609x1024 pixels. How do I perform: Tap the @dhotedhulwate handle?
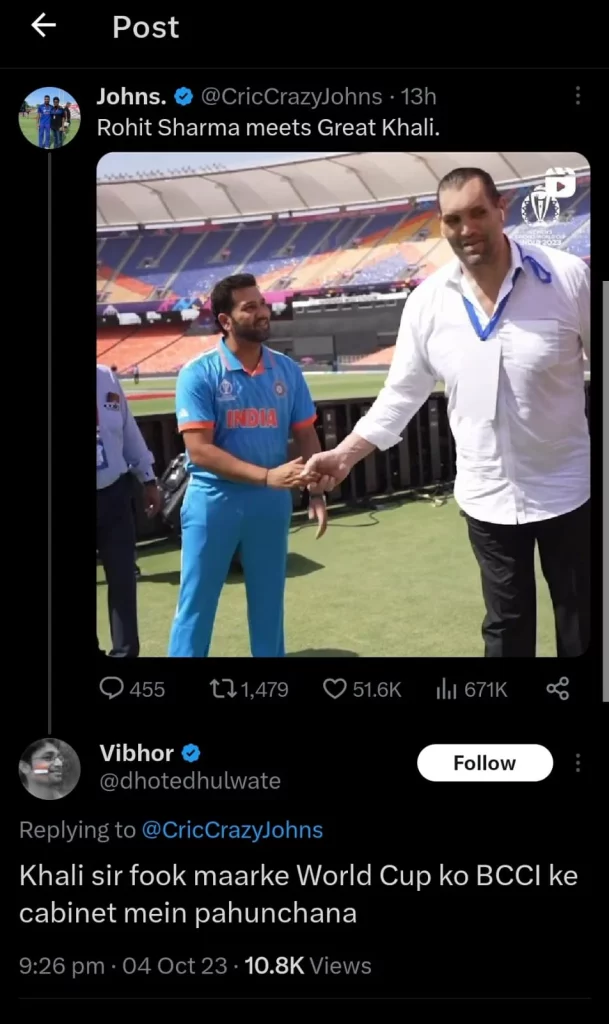click(190, 781)
